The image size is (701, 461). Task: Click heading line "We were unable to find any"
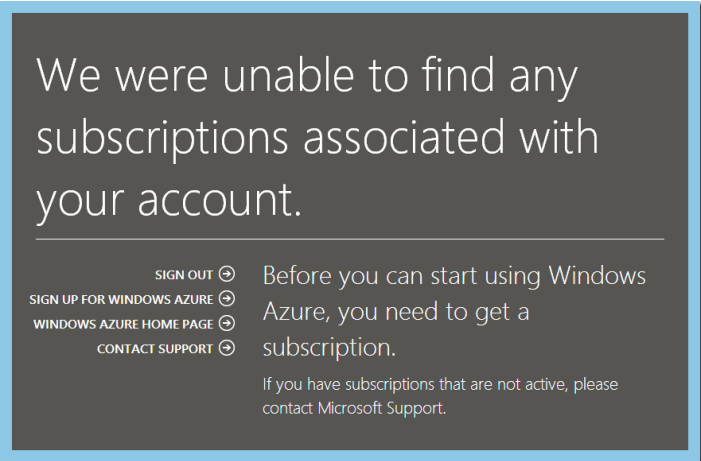coord(307,76)
